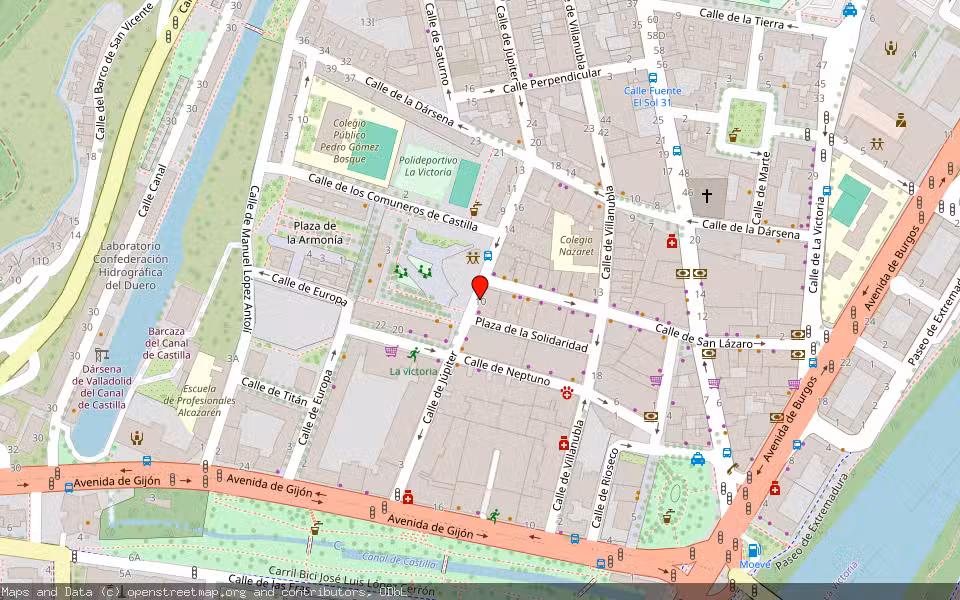Click the telephone icon by the Avenida de Burgos junction

733,468
